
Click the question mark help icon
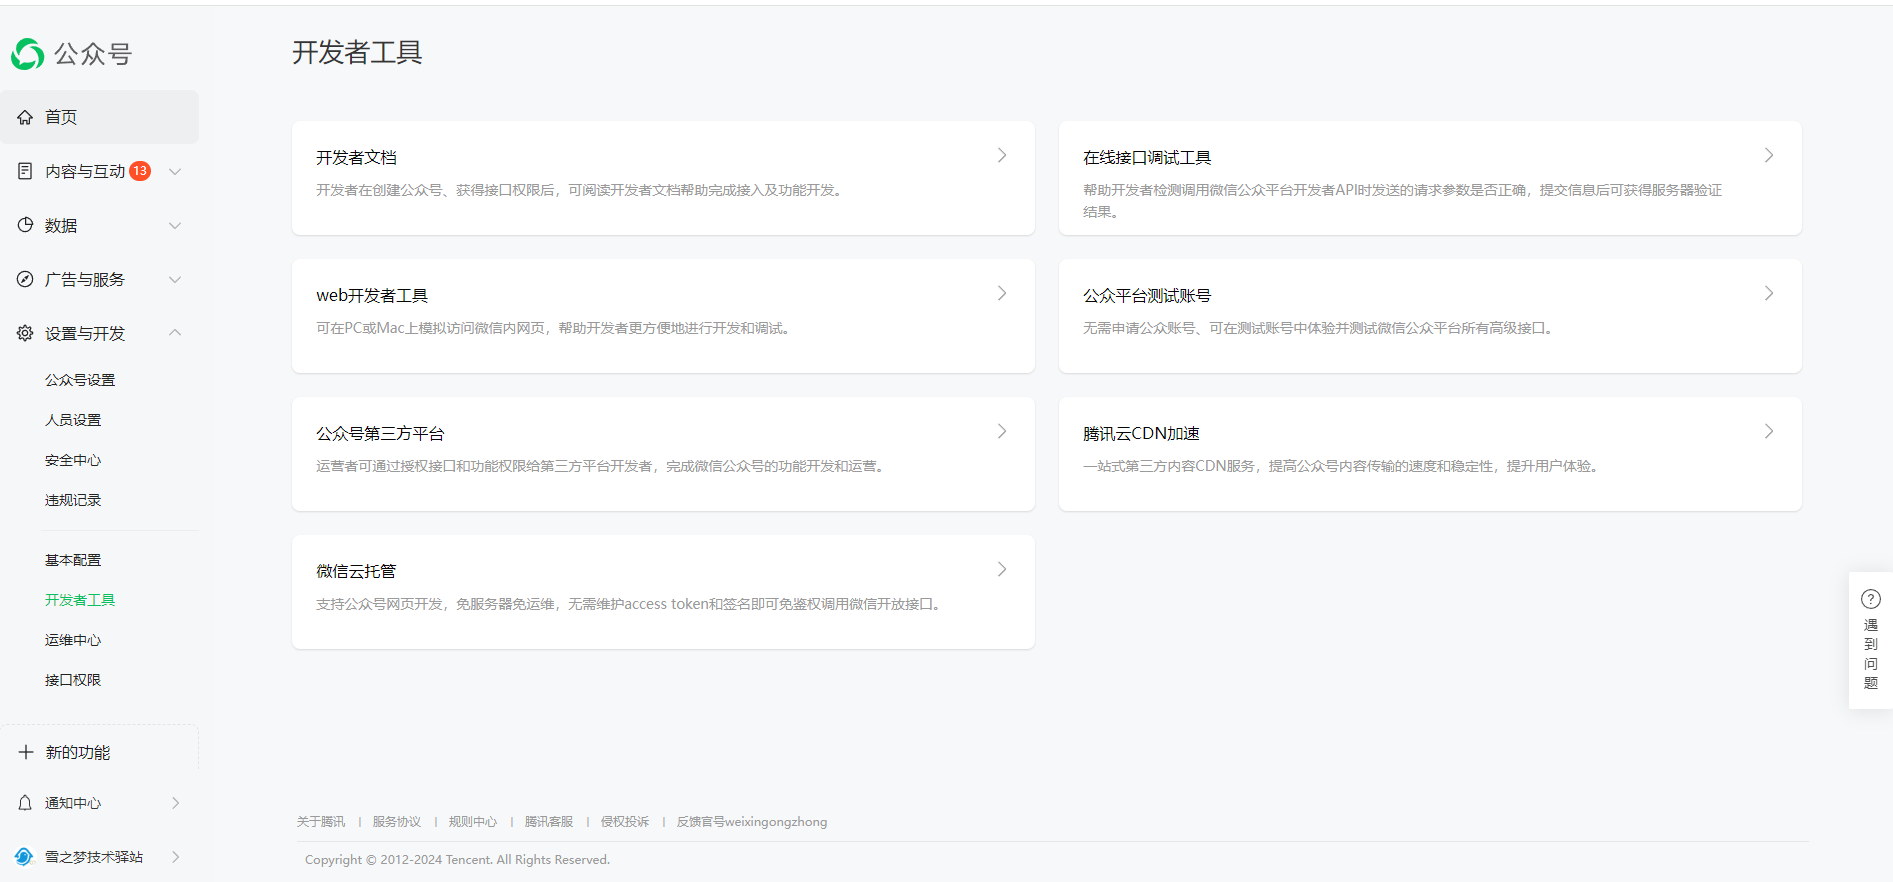click(x=1870, y=599)
